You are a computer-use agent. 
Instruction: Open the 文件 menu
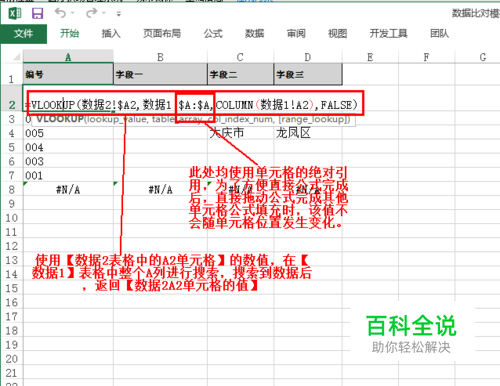point(24,33)
